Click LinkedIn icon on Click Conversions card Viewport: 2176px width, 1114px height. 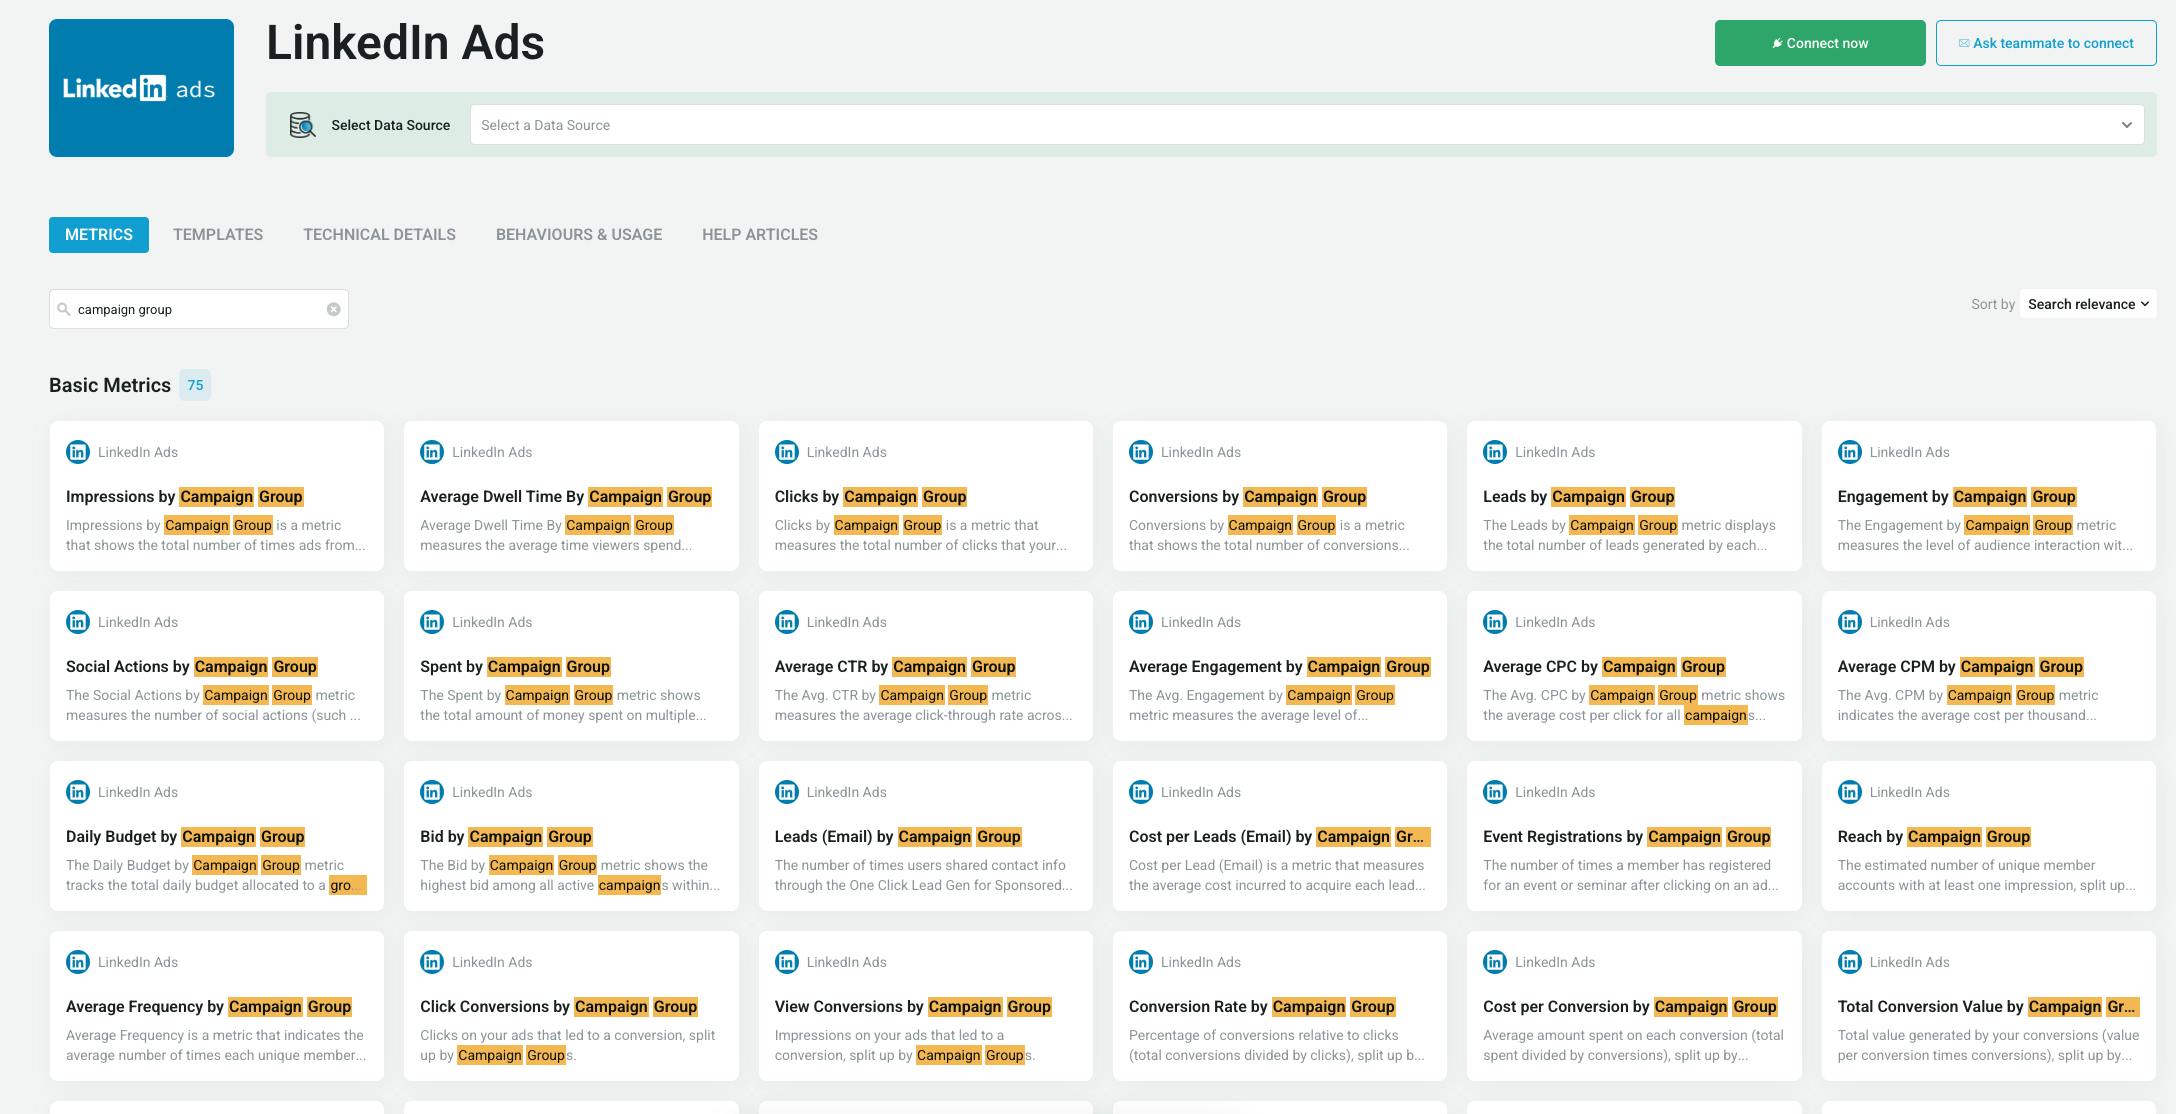click(x=432, y=962)
